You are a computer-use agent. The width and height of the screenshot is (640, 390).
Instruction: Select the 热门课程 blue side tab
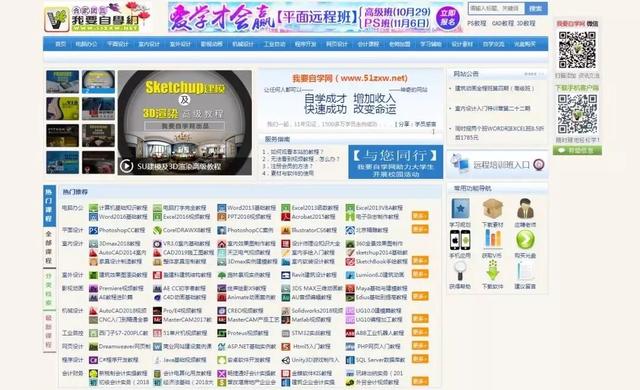(49, 205)
